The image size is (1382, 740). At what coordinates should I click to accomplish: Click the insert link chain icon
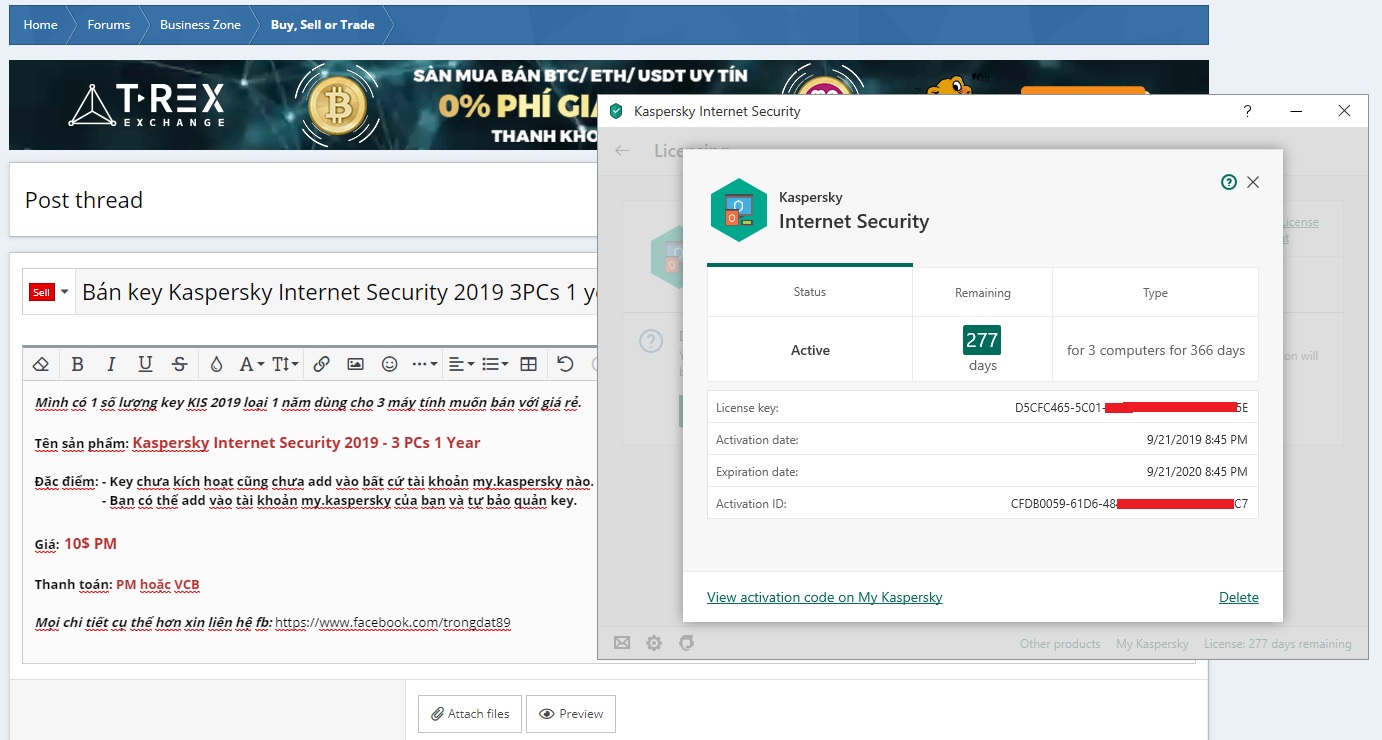[x=321, y=364]
